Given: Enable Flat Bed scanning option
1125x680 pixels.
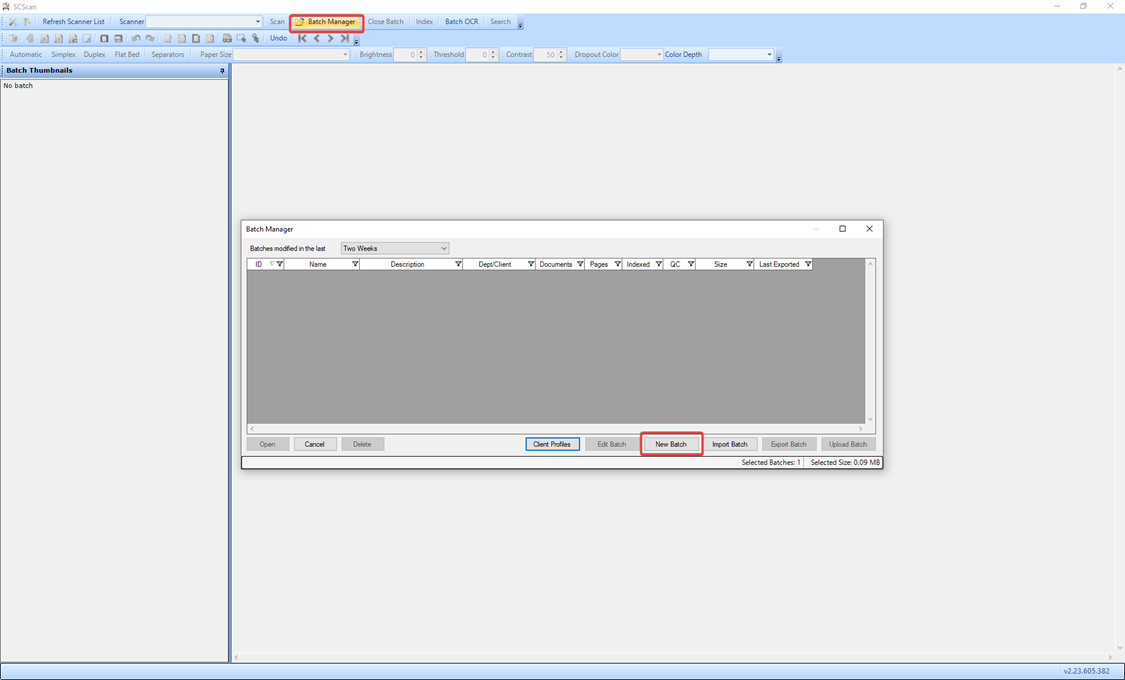Looking at the screenshot, I should 127,55.
